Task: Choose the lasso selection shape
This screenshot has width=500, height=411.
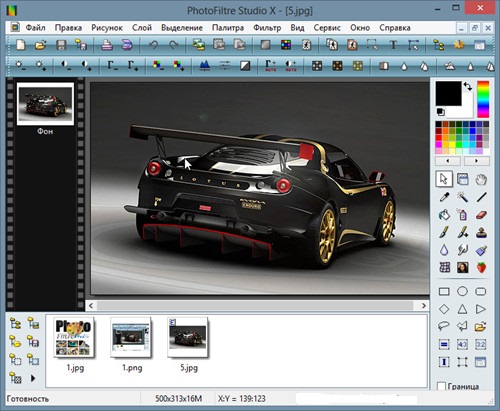Action: click(444, 326)
